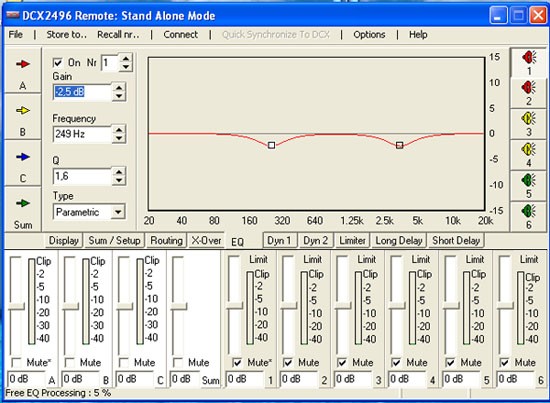Click Connect in the menu bar
The height and width of the screenshot is (403, 550).
click(x=181, y=34)
